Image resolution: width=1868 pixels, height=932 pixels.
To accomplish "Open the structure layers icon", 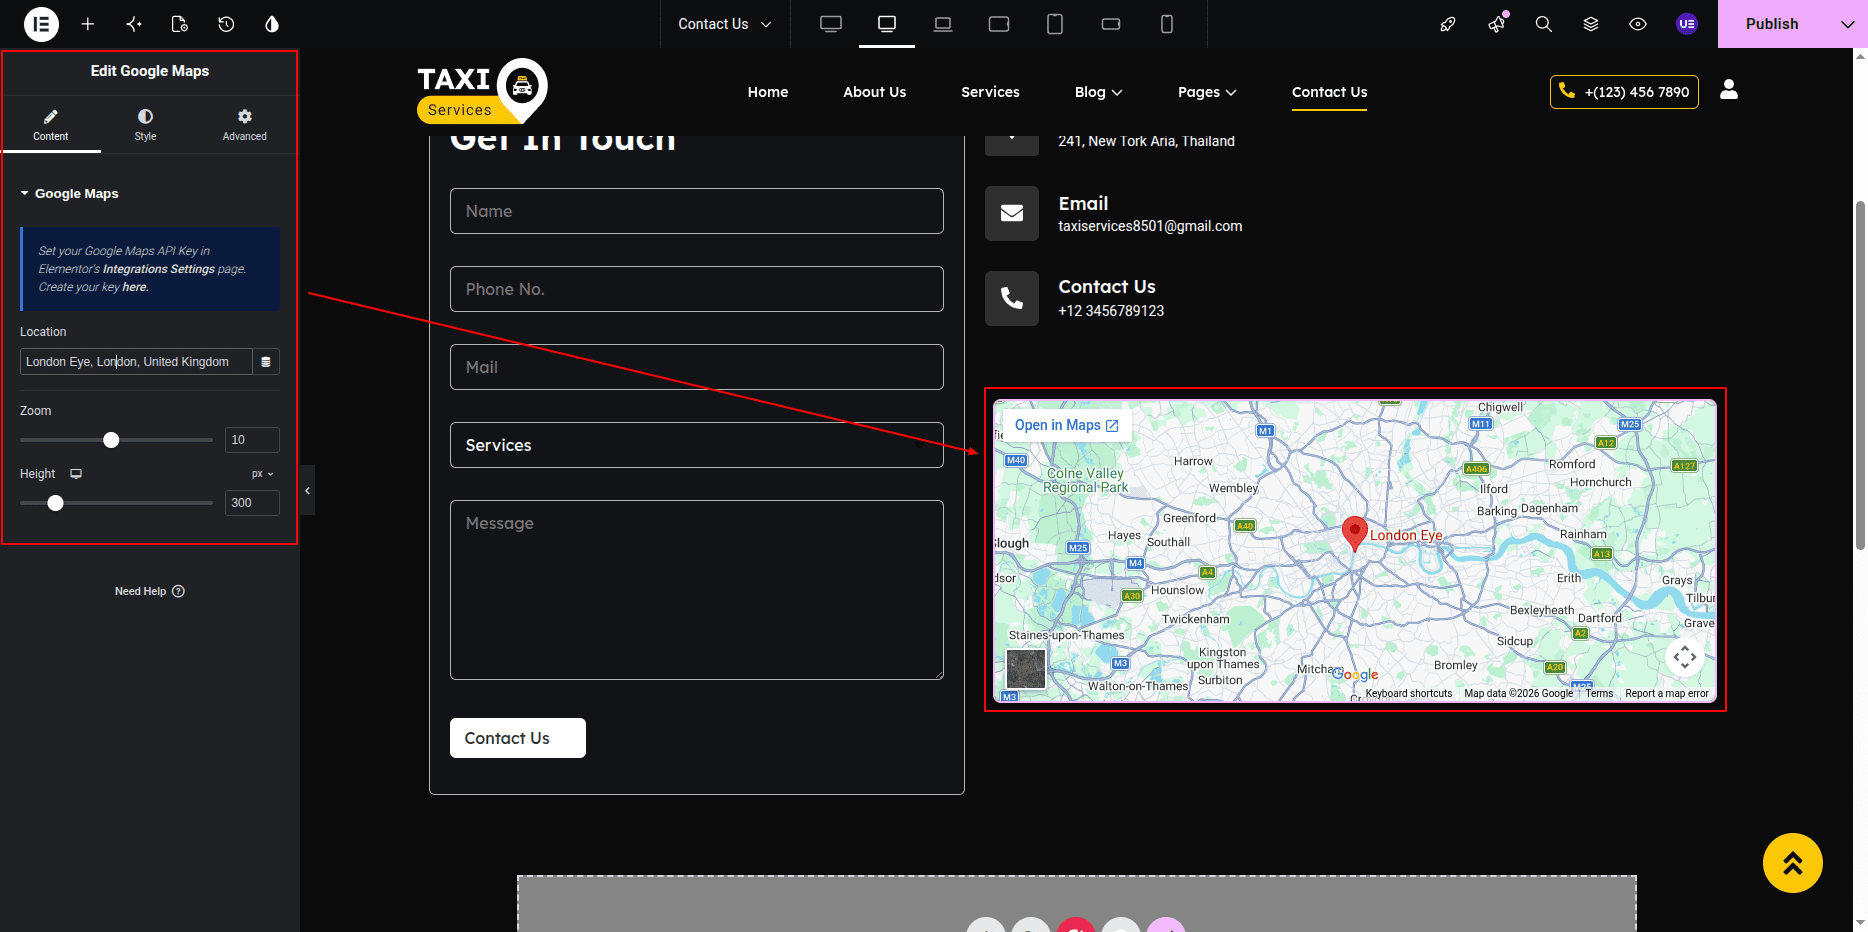I will [1591, 24].
